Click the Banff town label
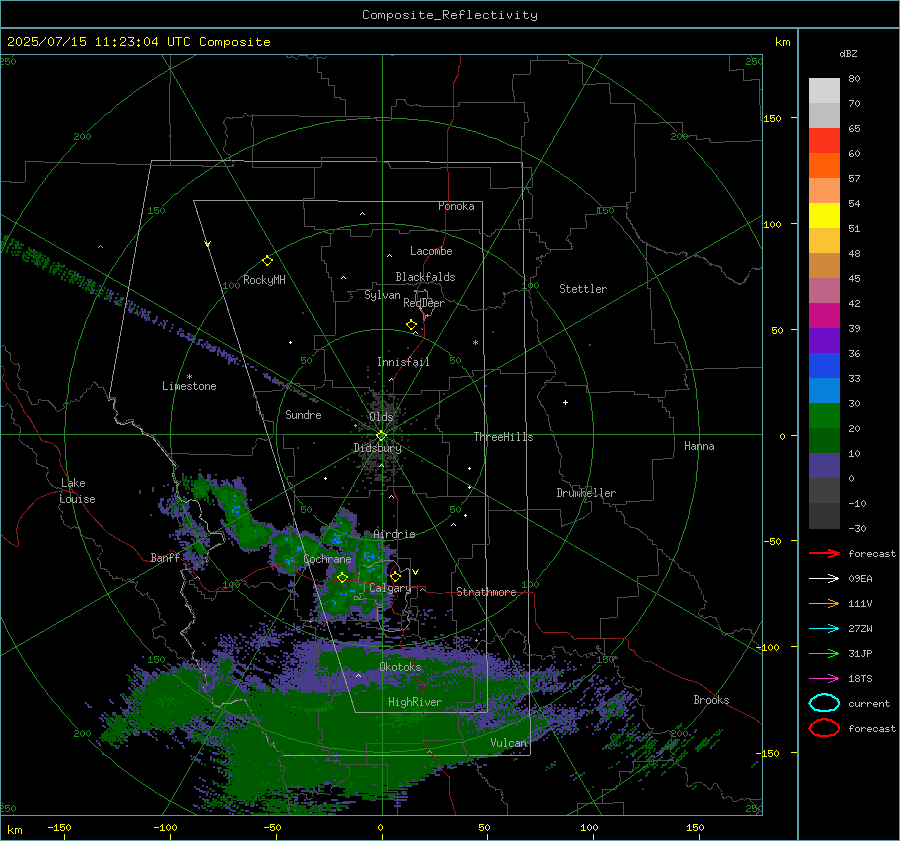 165,557
